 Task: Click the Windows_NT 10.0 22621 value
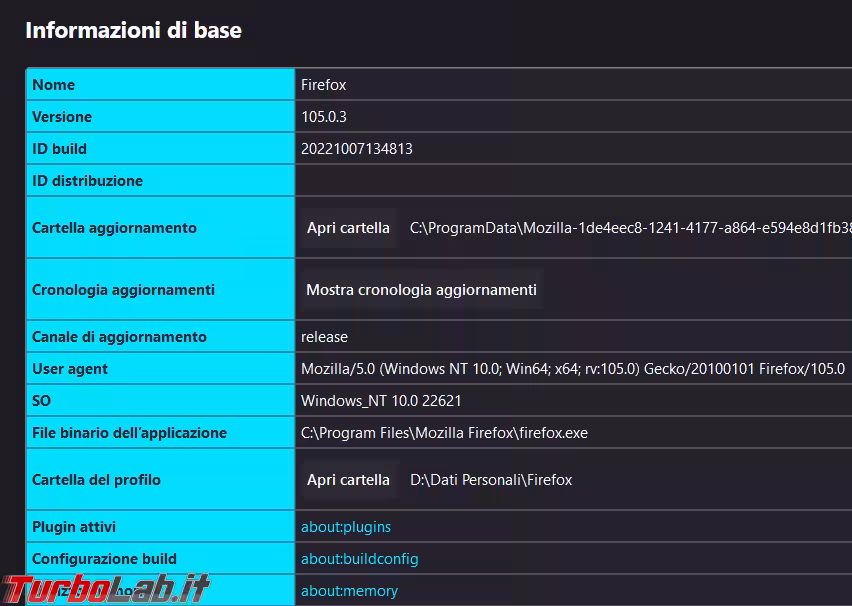381,401
